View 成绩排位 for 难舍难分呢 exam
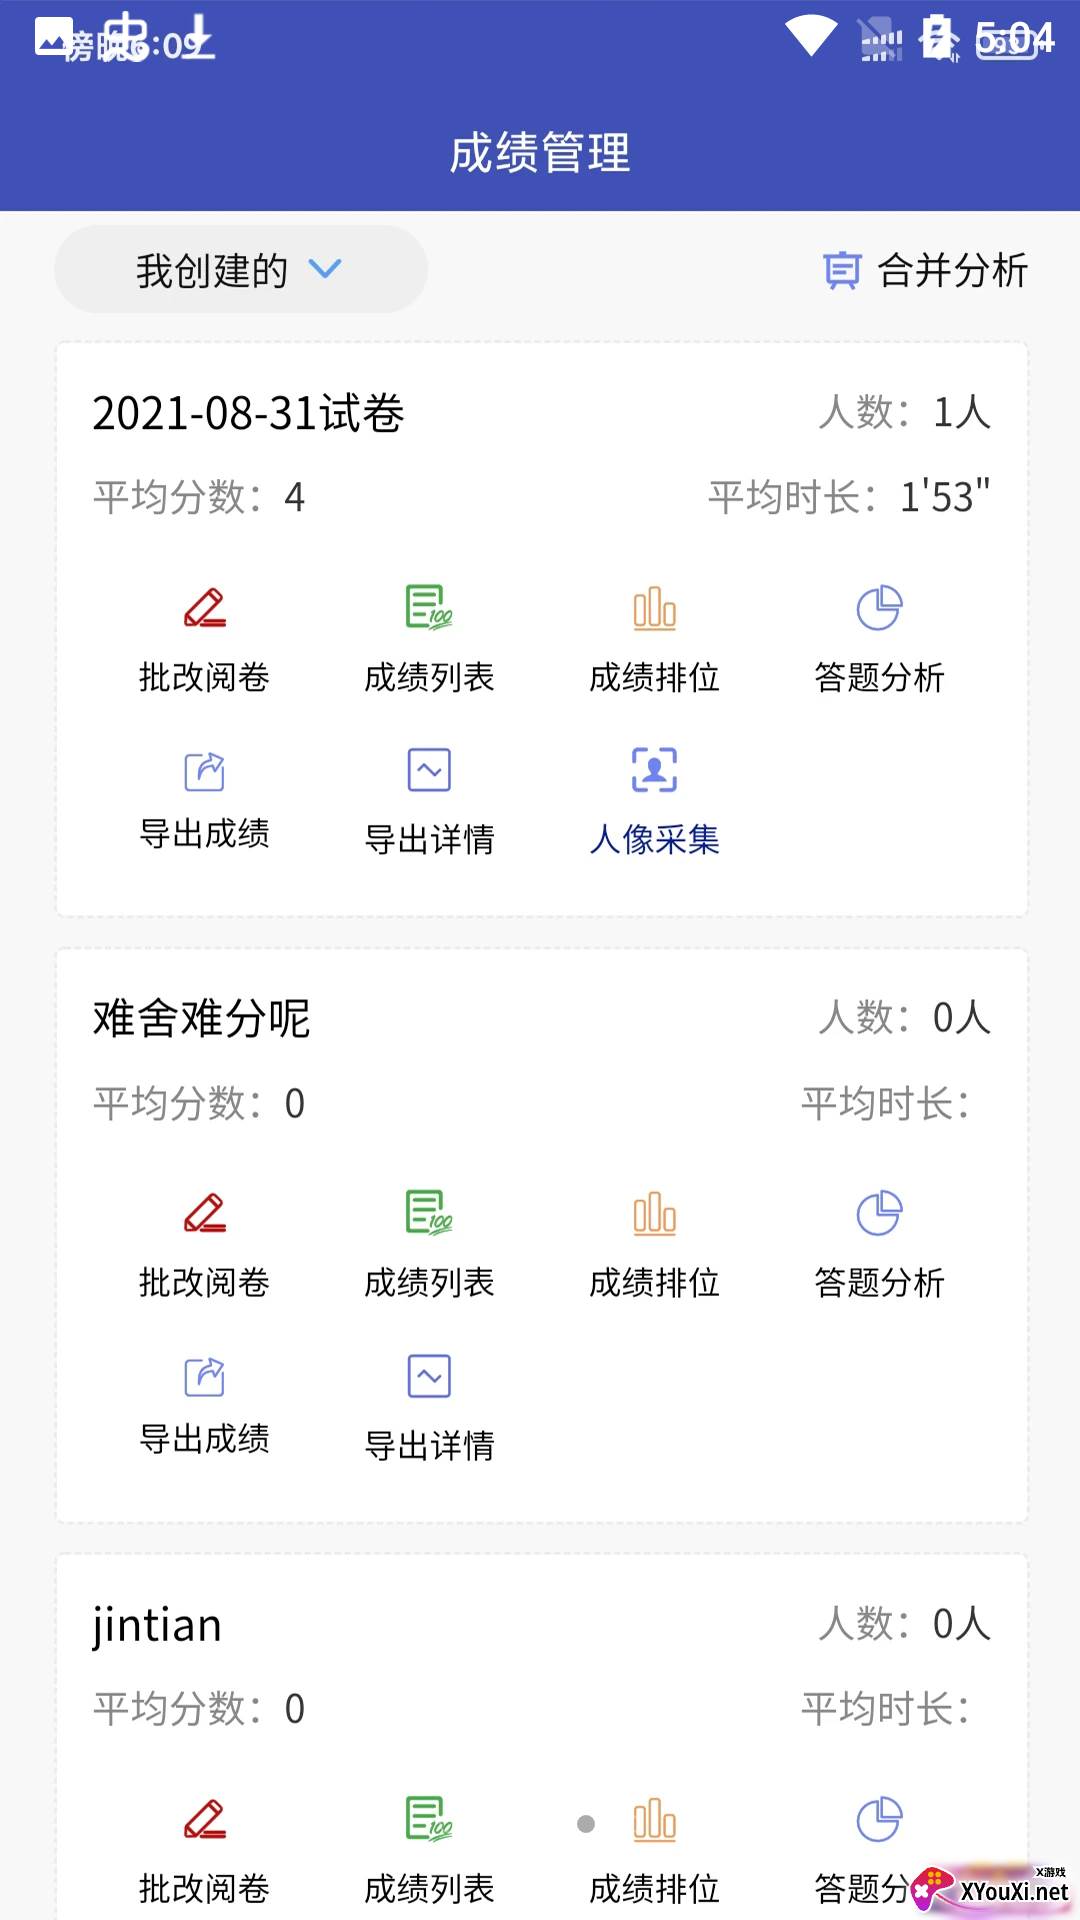The width and height of the screenshot is (1080, 1920). 654,1242
